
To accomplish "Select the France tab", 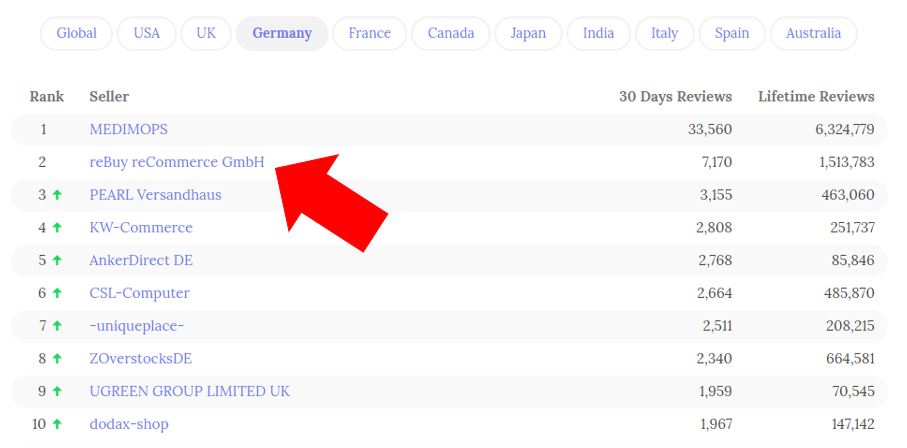I will (x=370, y=33).
